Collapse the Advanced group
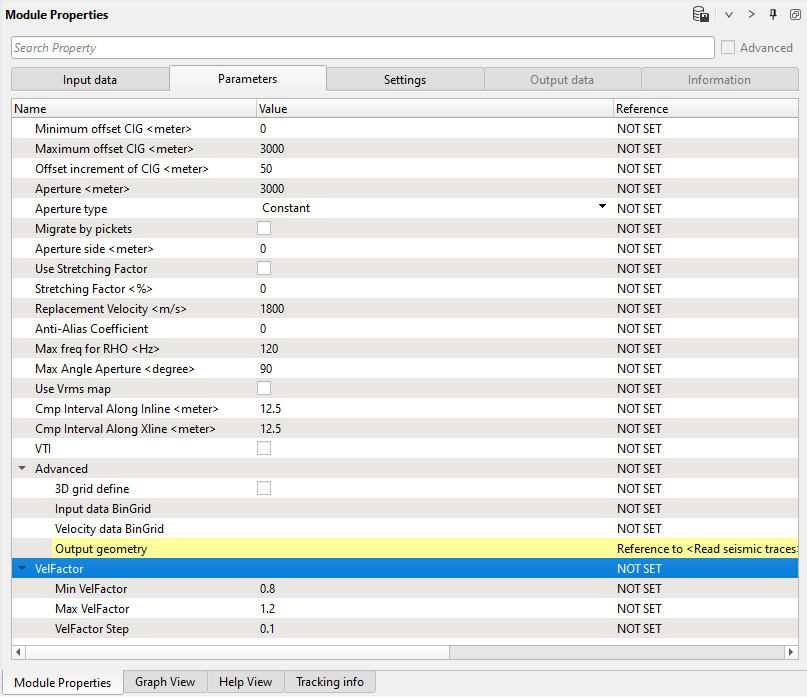The width and height of the screenshot is (807, 697). point(22,469)
